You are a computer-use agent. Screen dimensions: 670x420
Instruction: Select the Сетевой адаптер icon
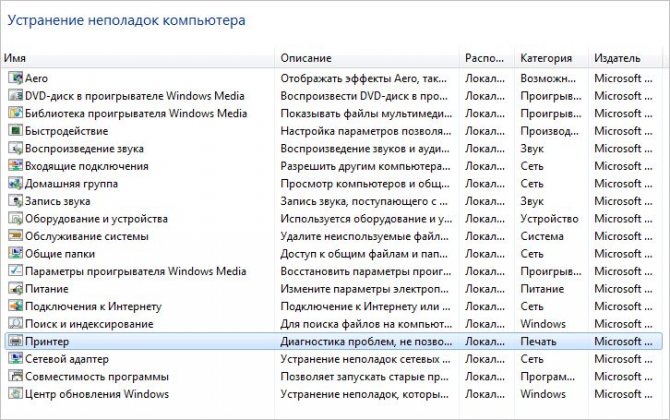click(15, 358)
